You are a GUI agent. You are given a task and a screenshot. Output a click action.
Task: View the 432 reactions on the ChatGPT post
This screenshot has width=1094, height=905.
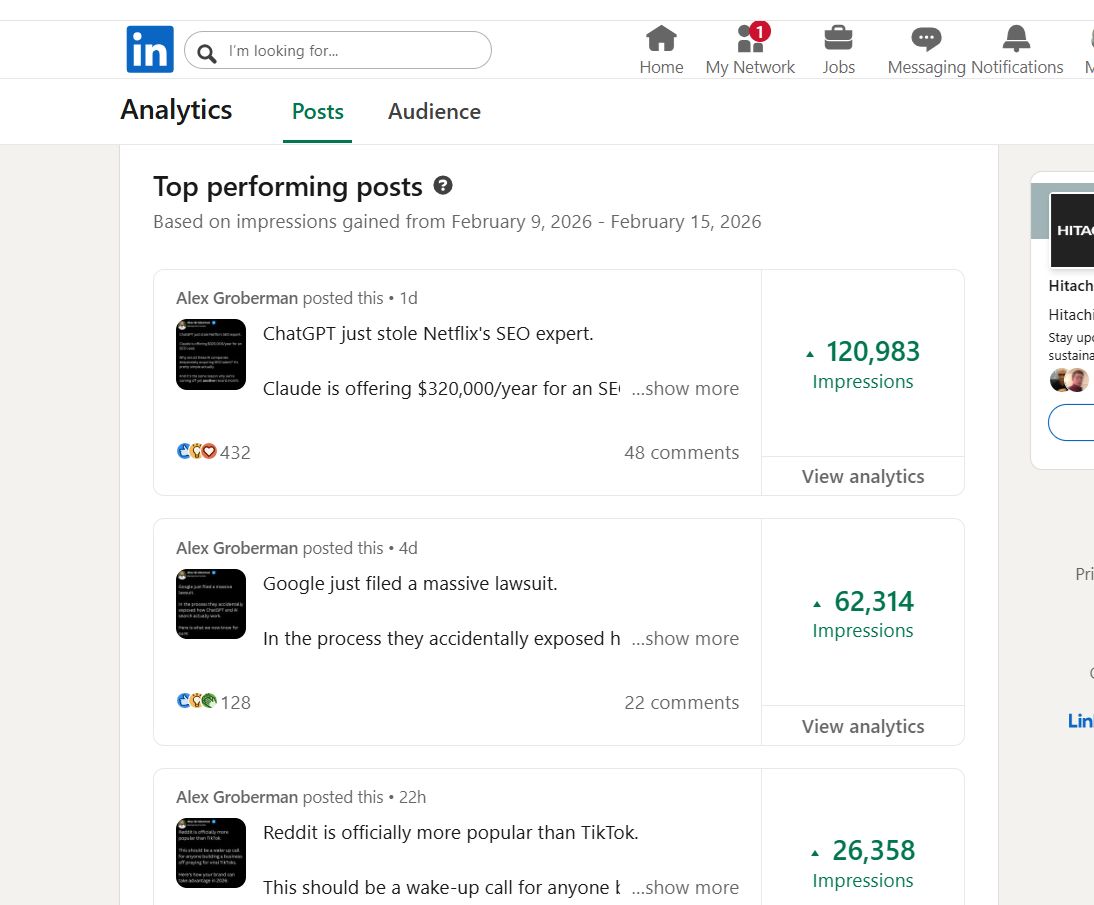point(213,452)
